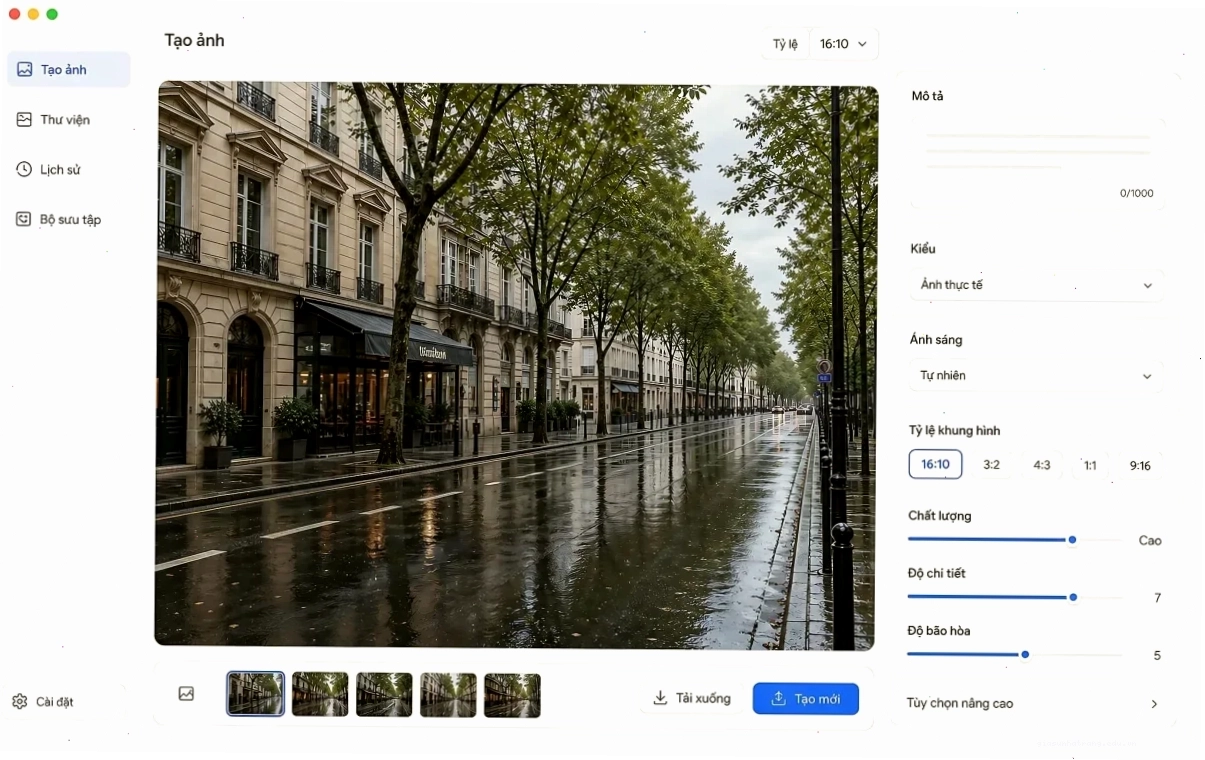Select the 9:16 aspect ratio option
The image size is (1205, 760).
click(x=1140, y=465)
